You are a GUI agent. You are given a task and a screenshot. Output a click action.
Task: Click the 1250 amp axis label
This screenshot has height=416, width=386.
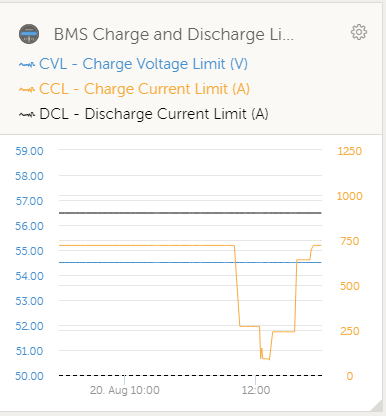[x=350, y=151]
